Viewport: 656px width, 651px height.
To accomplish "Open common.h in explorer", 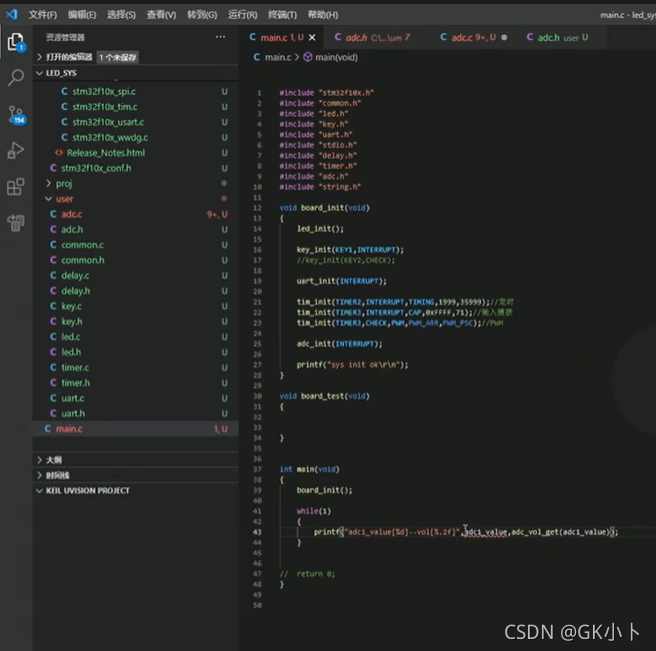I will click(x=136, y=260).
